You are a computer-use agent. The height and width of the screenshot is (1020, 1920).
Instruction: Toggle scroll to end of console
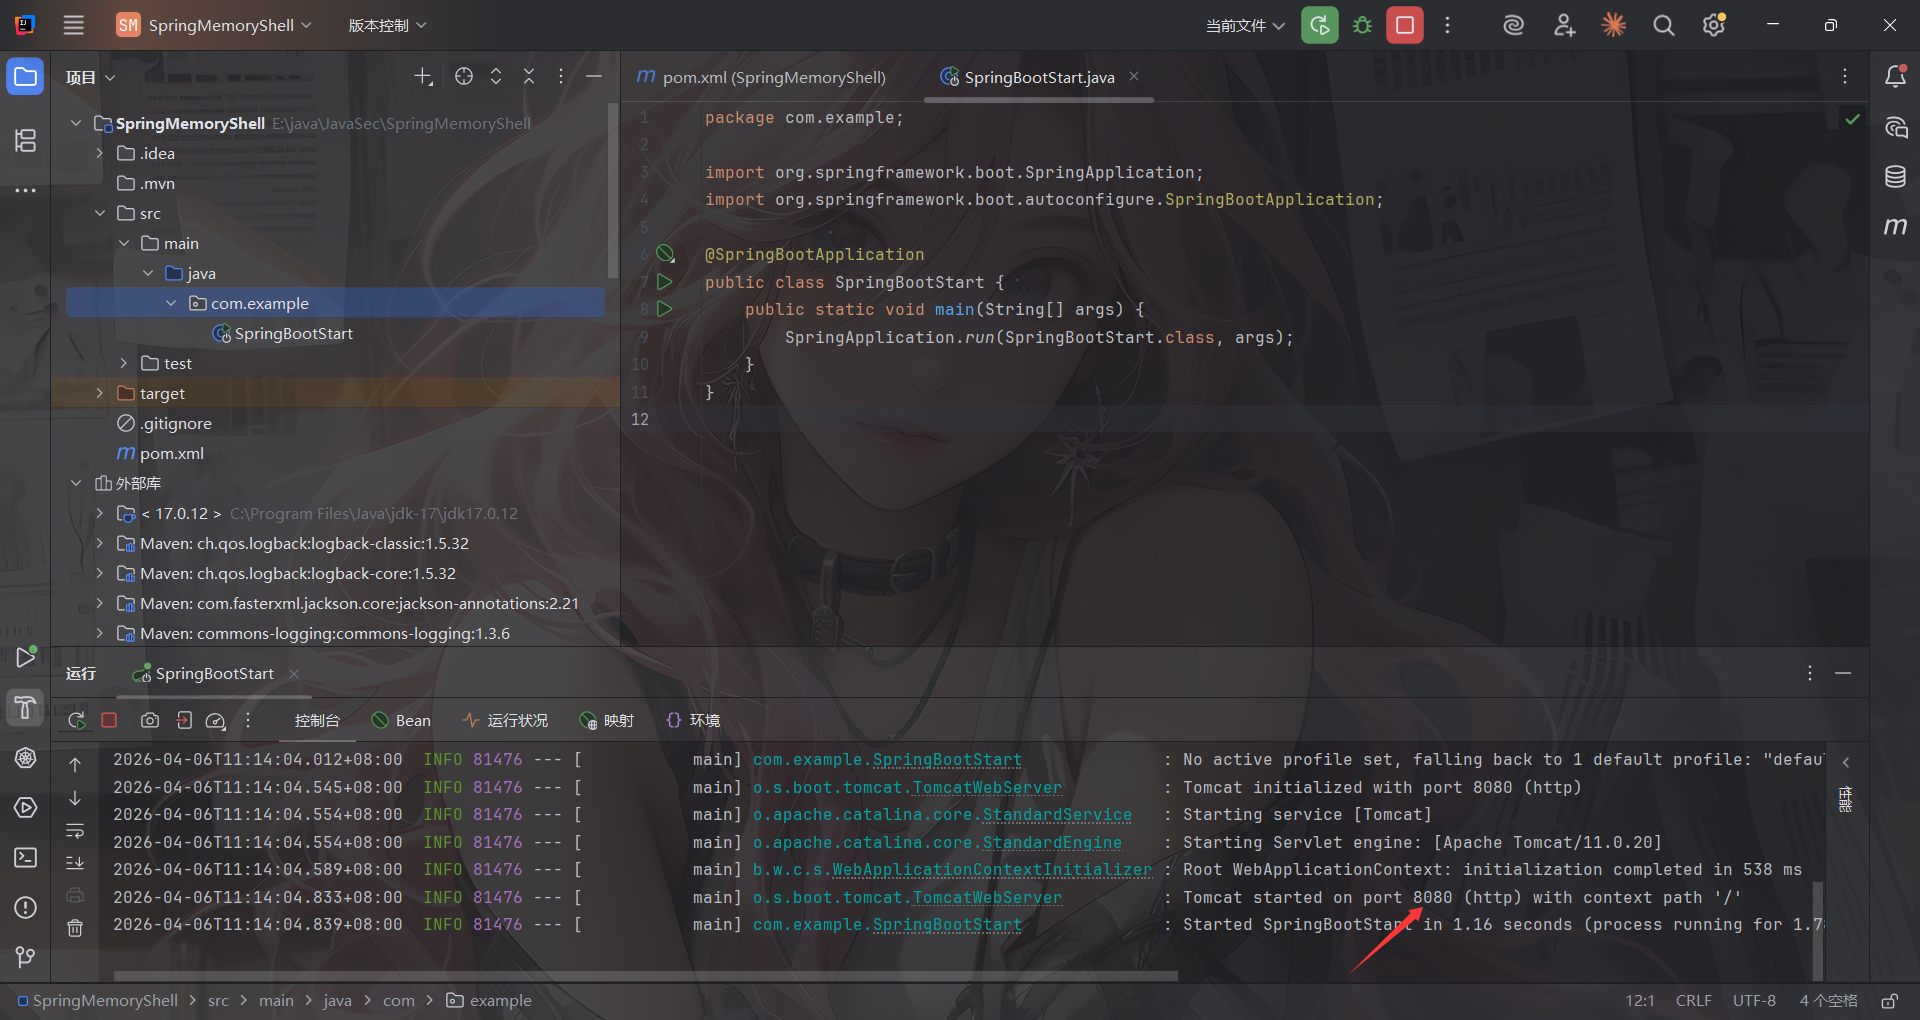click(x=75, y=863)
